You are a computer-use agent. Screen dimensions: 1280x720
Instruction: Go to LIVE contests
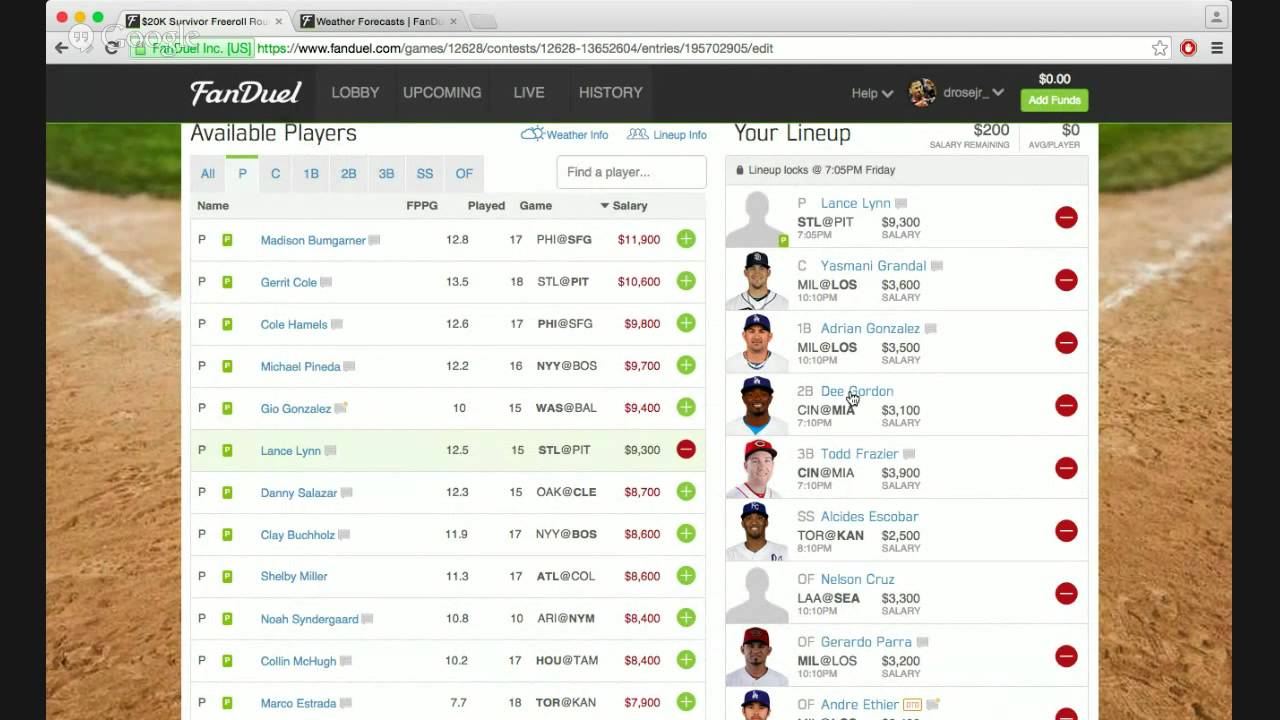coord(529,92)
